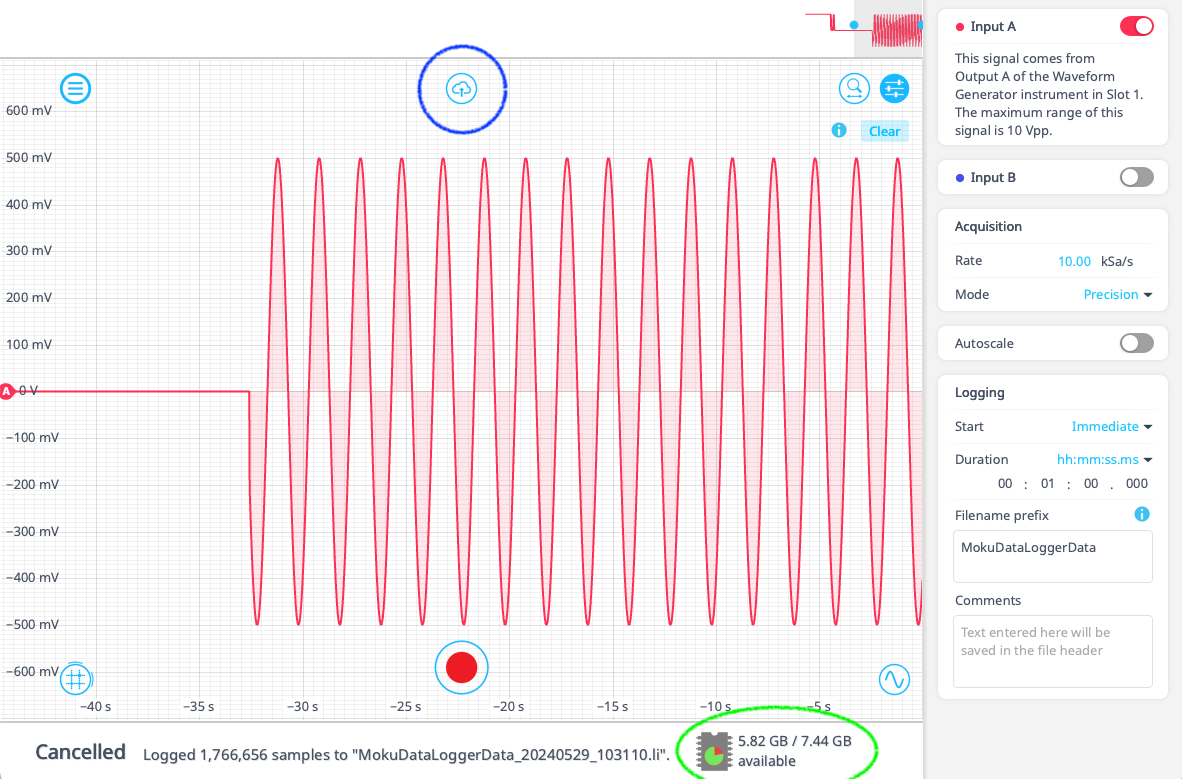Click the kSa/s rate unit

tap(1117, 261)
